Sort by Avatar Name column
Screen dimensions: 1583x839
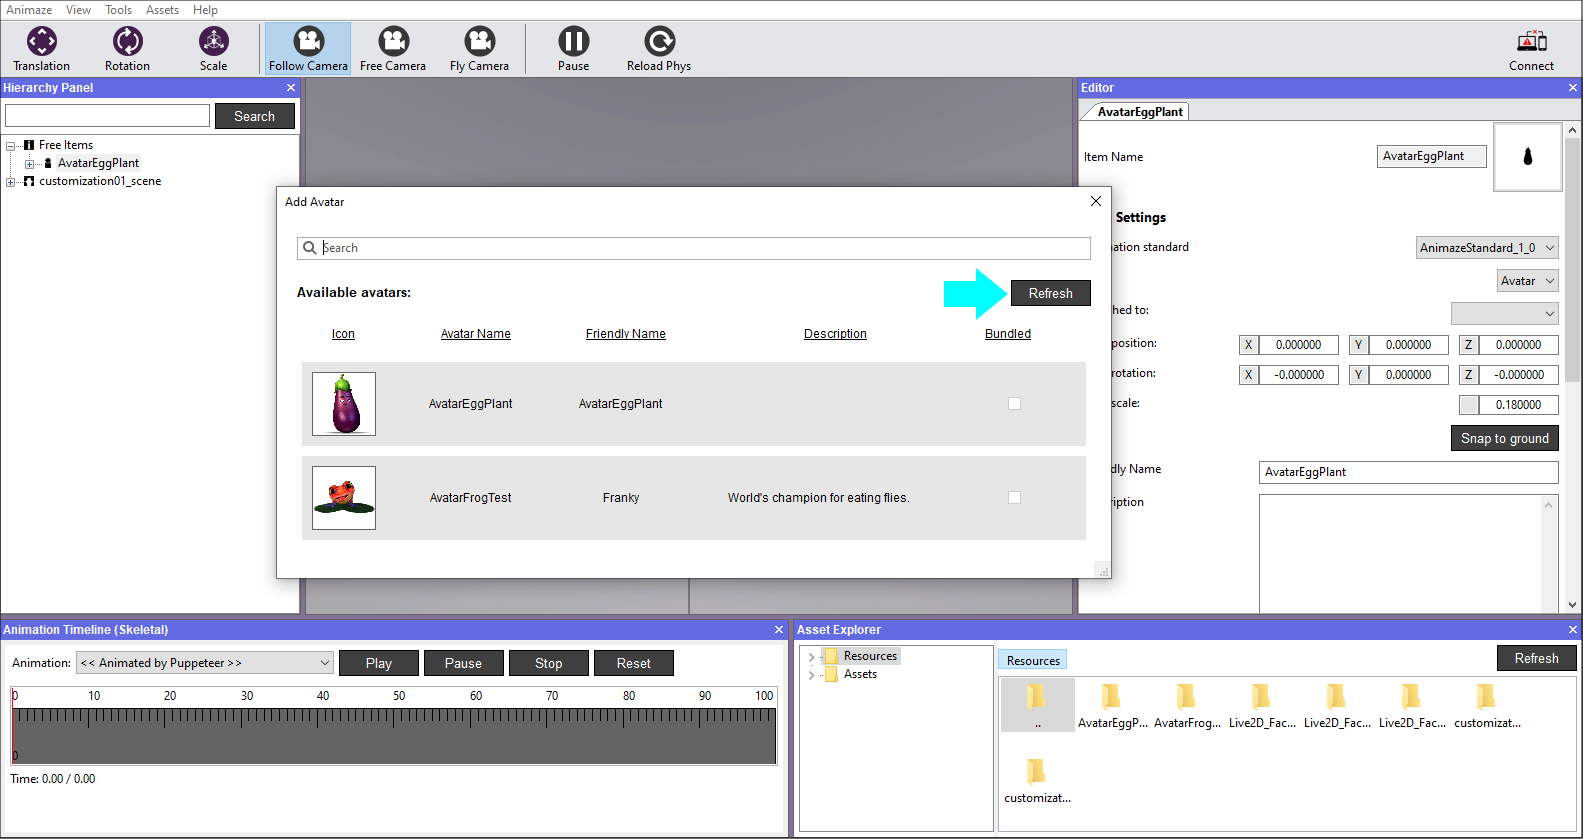[476, 334]
